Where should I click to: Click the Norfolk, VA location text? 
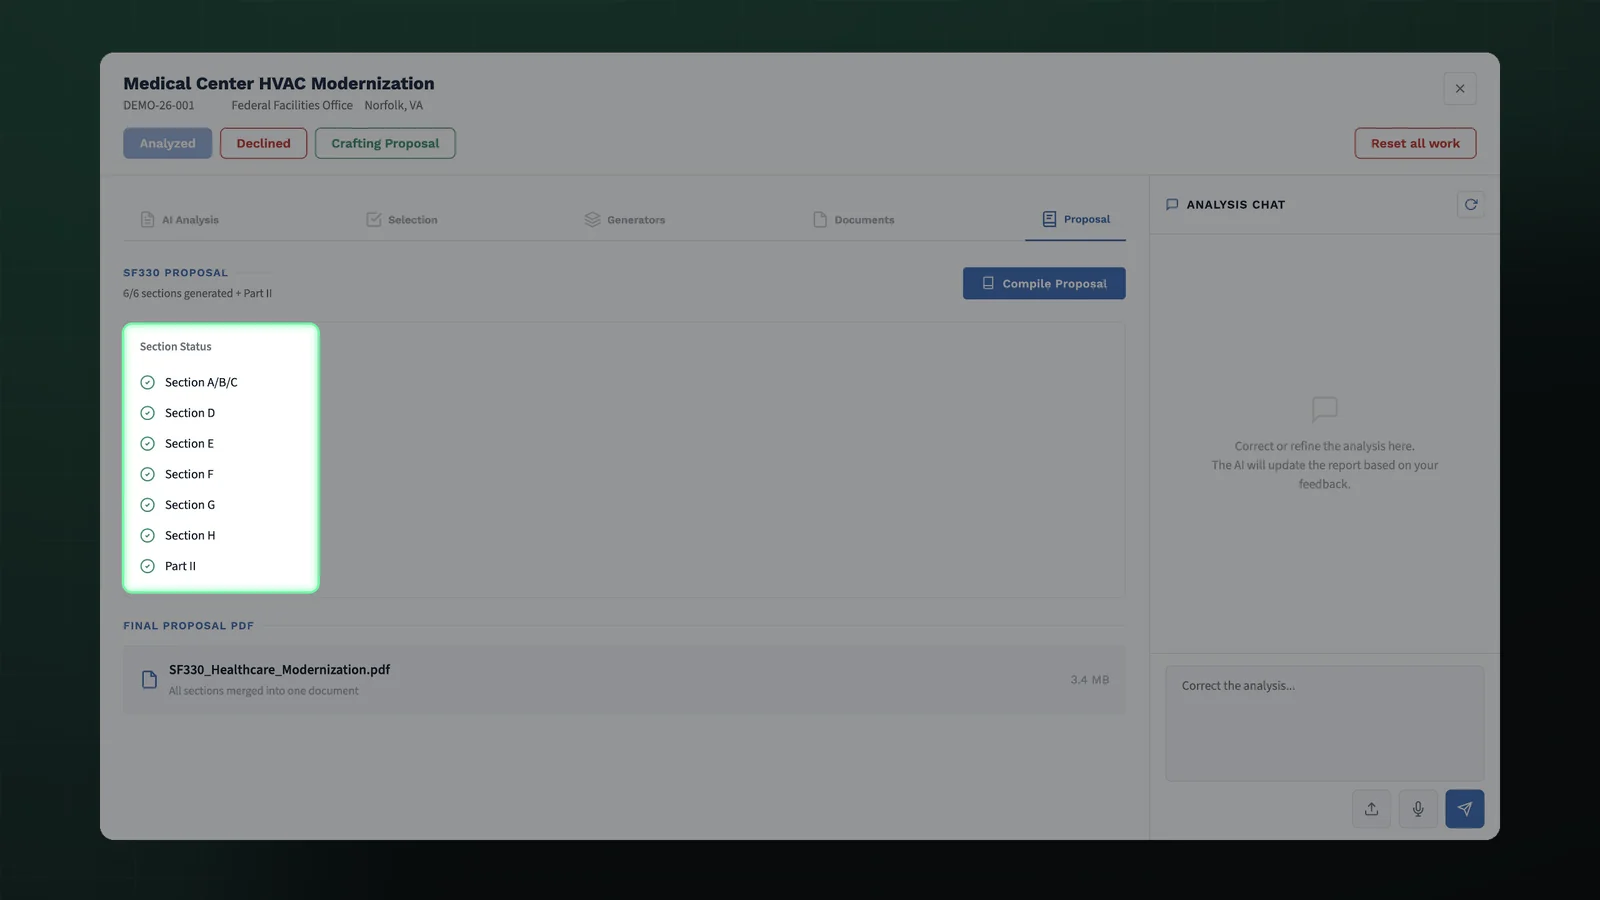click(393, 105)
